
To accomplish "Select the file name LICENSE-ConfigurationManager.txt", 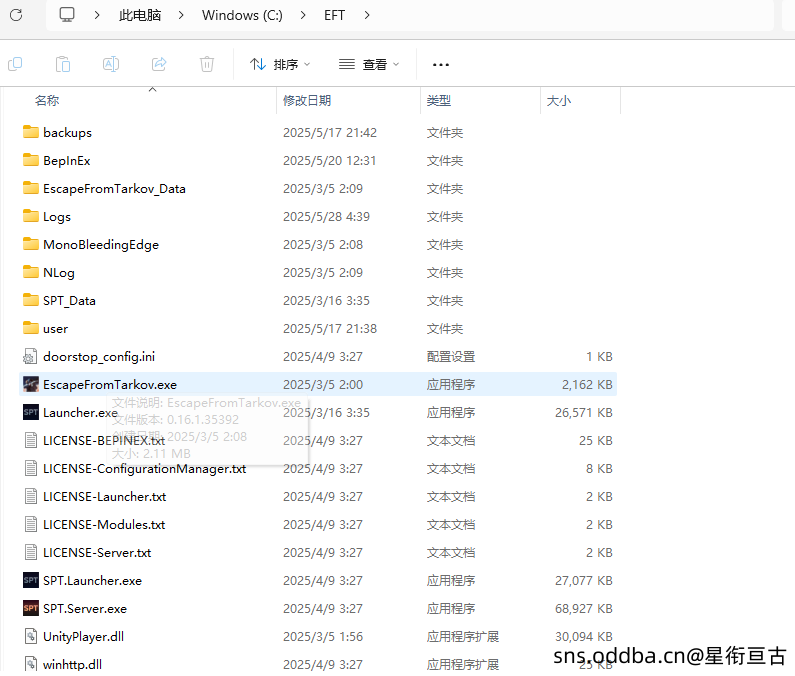I will point(144,469).
